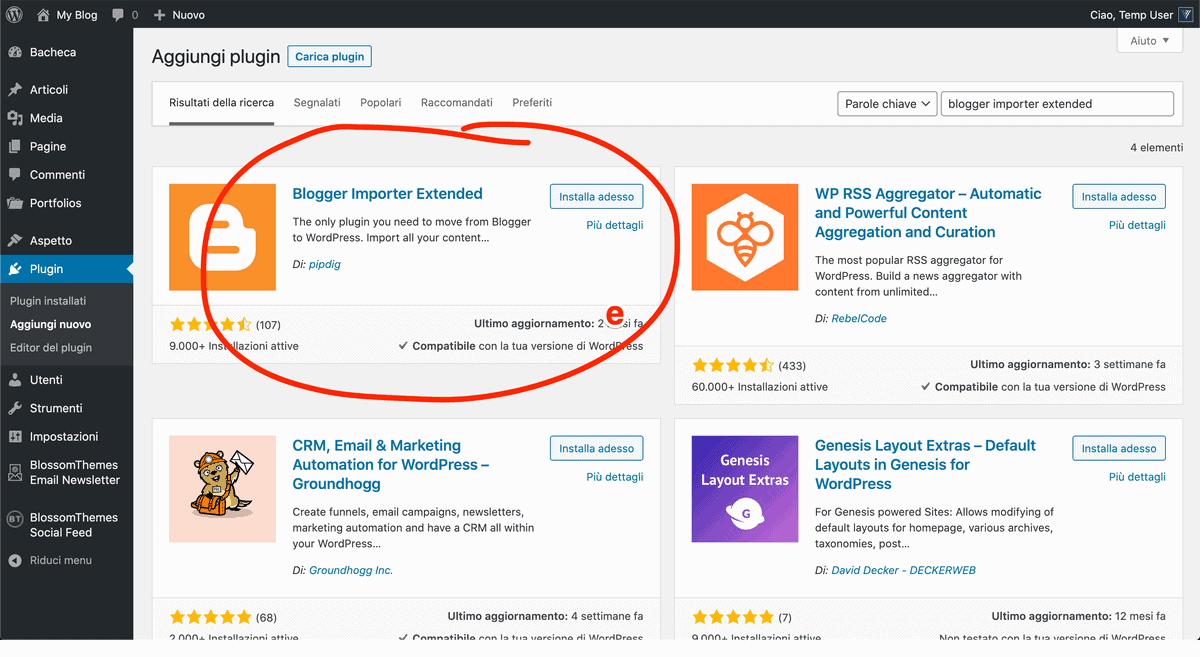
Task: Click the 'Ultimo aggiornamento: 3 settimane fa' text
Action: tap(1068, 365)
